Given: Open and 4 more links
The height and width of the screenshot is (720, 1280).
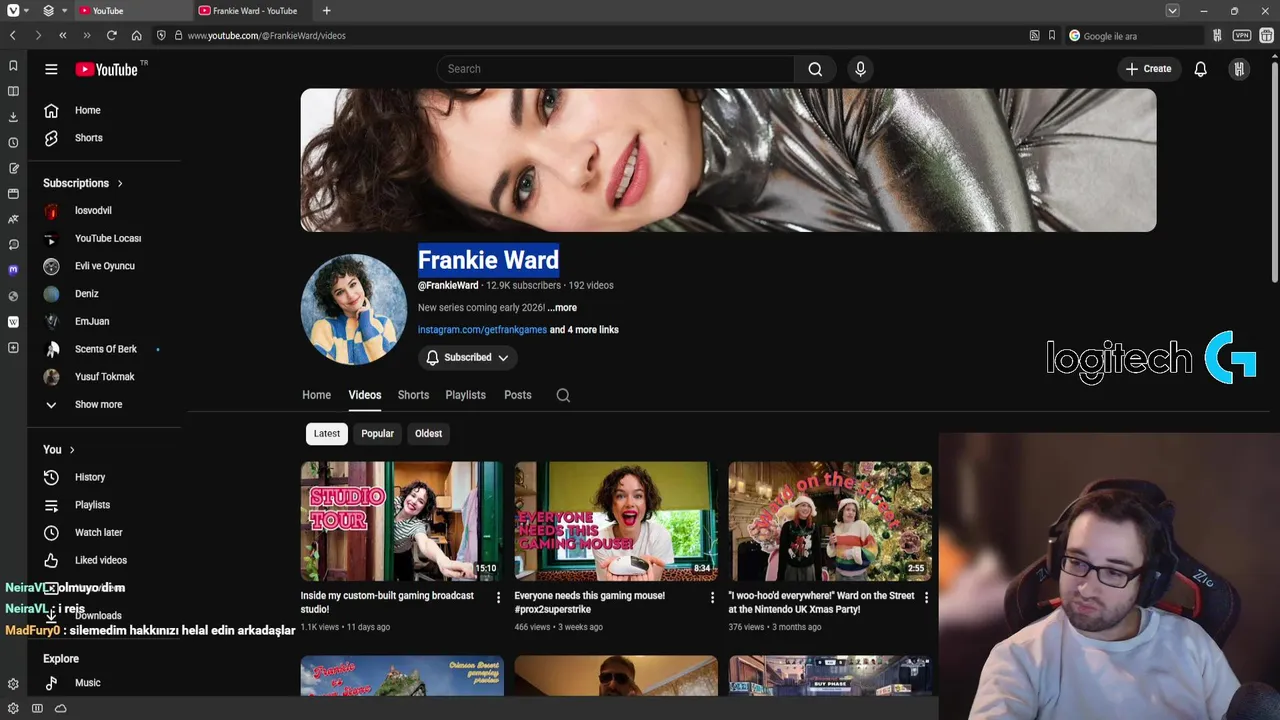Looking at the screenshot, I should click(584, 330).
